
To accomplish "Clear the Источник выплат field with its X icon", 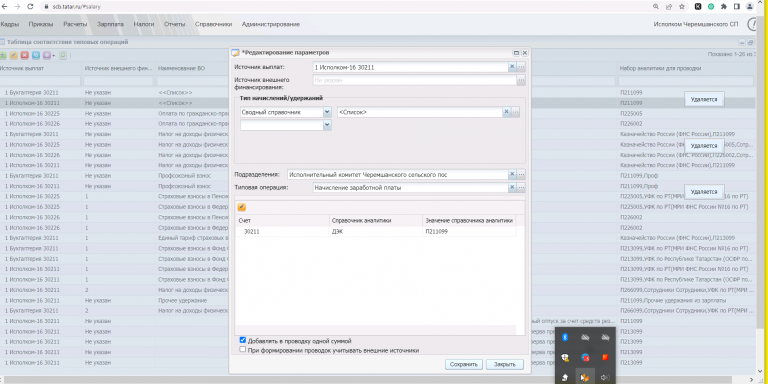I will (512, 67).
